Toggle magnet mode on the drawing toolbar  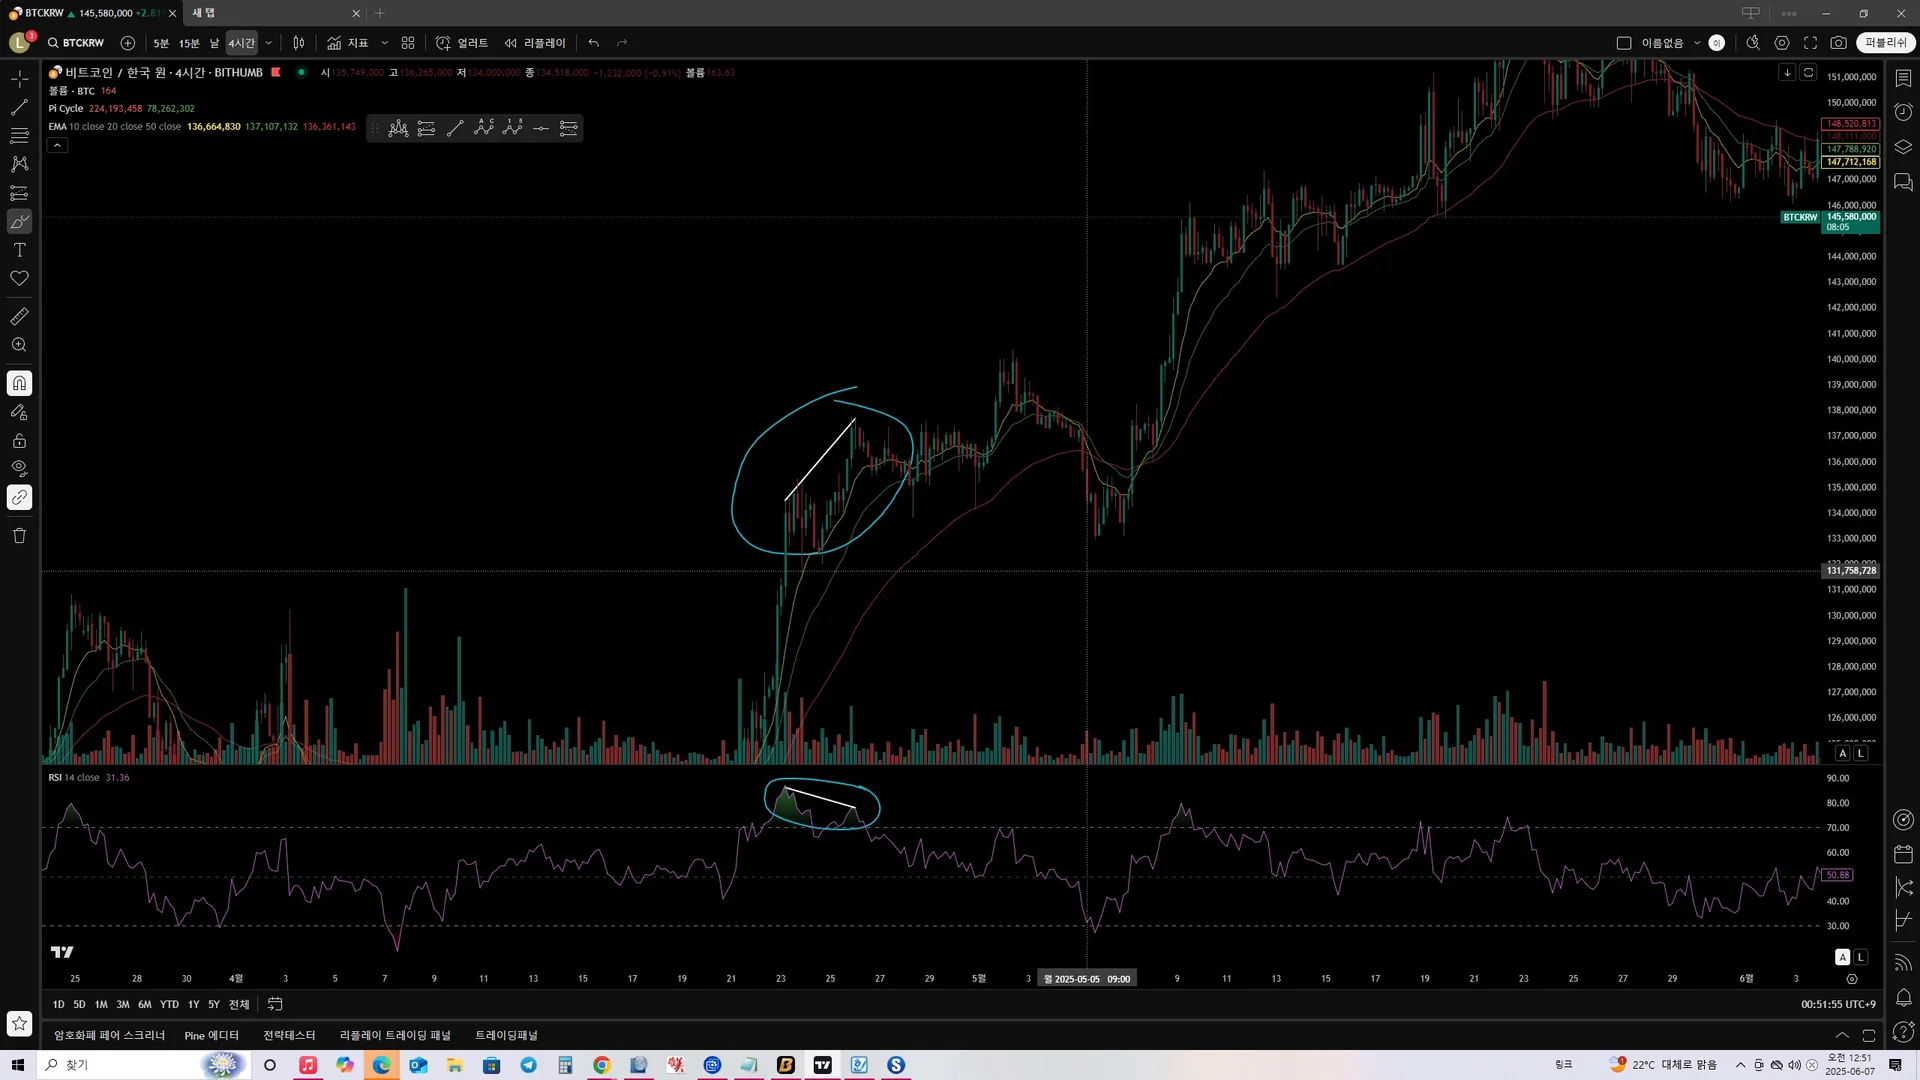pos(19,384)
